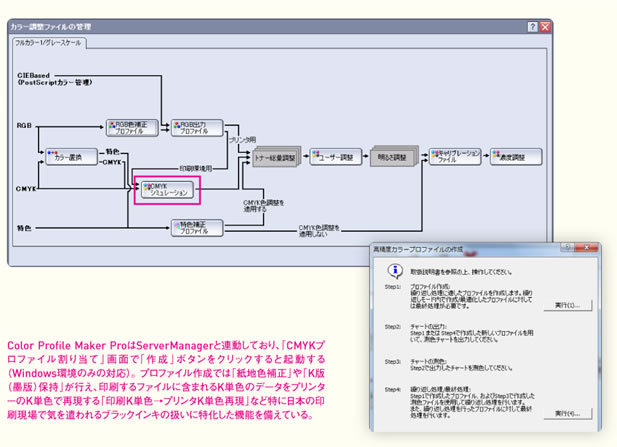This screenshot has width=617, height=447.
Task: Open the トナー総量調整 block
Action: 275,158
